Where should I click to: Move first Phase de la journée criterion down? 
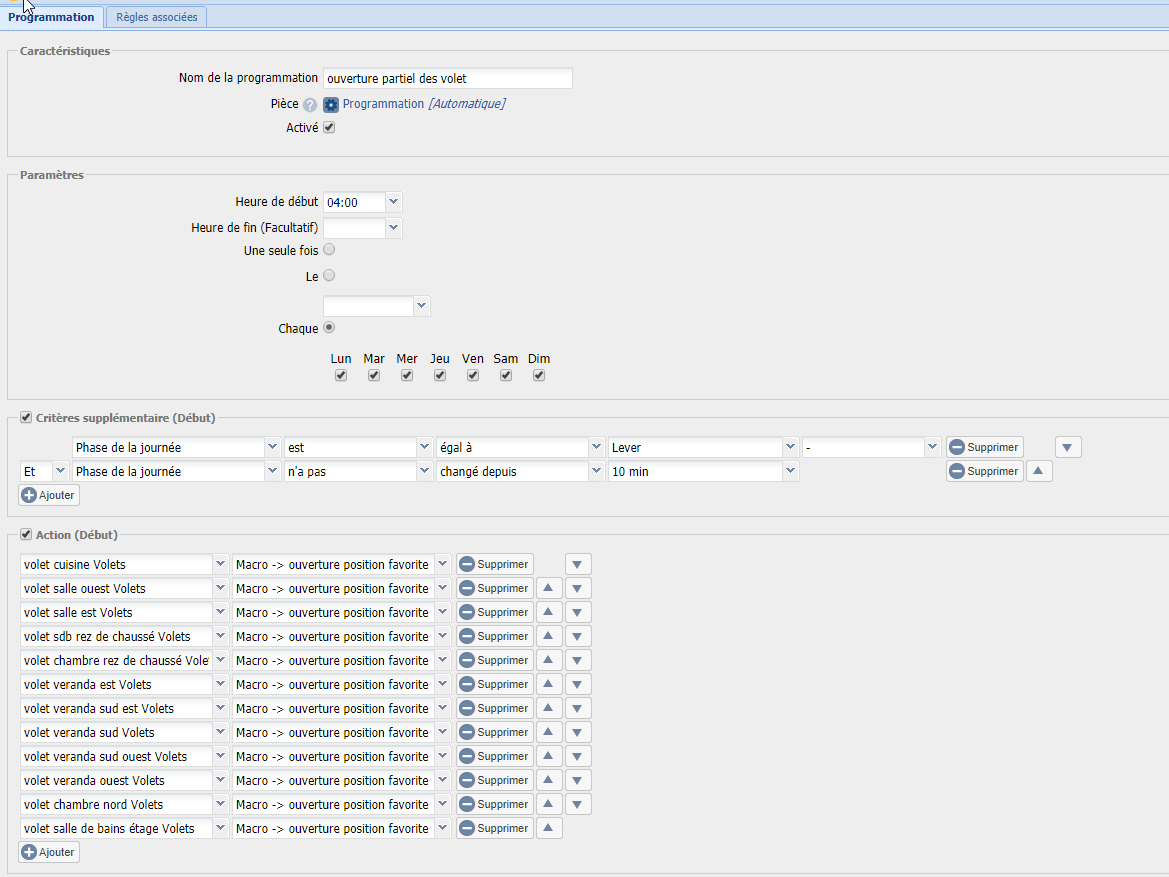point(1068,447)
